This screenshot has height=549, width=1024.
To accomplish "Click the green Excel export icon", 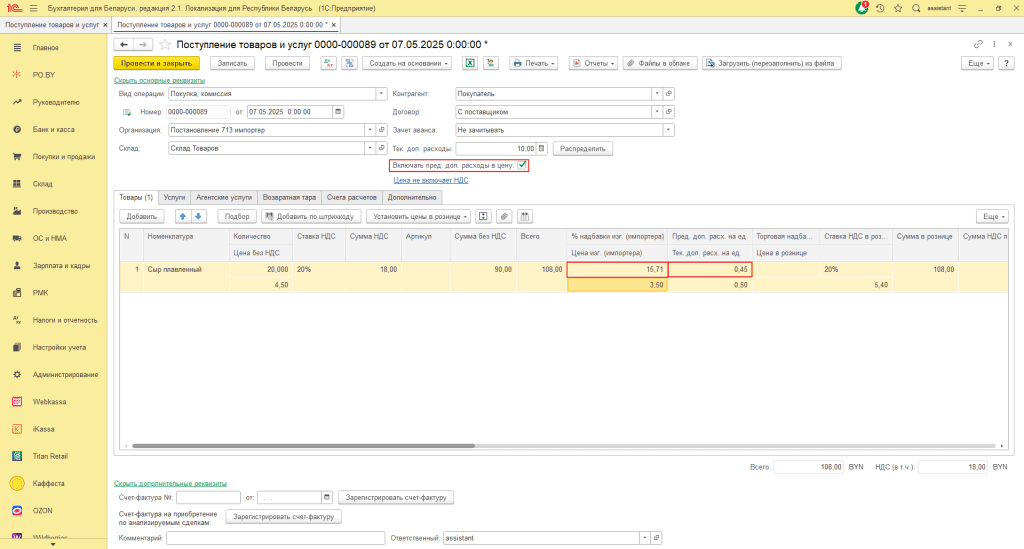I will point(470,63).
